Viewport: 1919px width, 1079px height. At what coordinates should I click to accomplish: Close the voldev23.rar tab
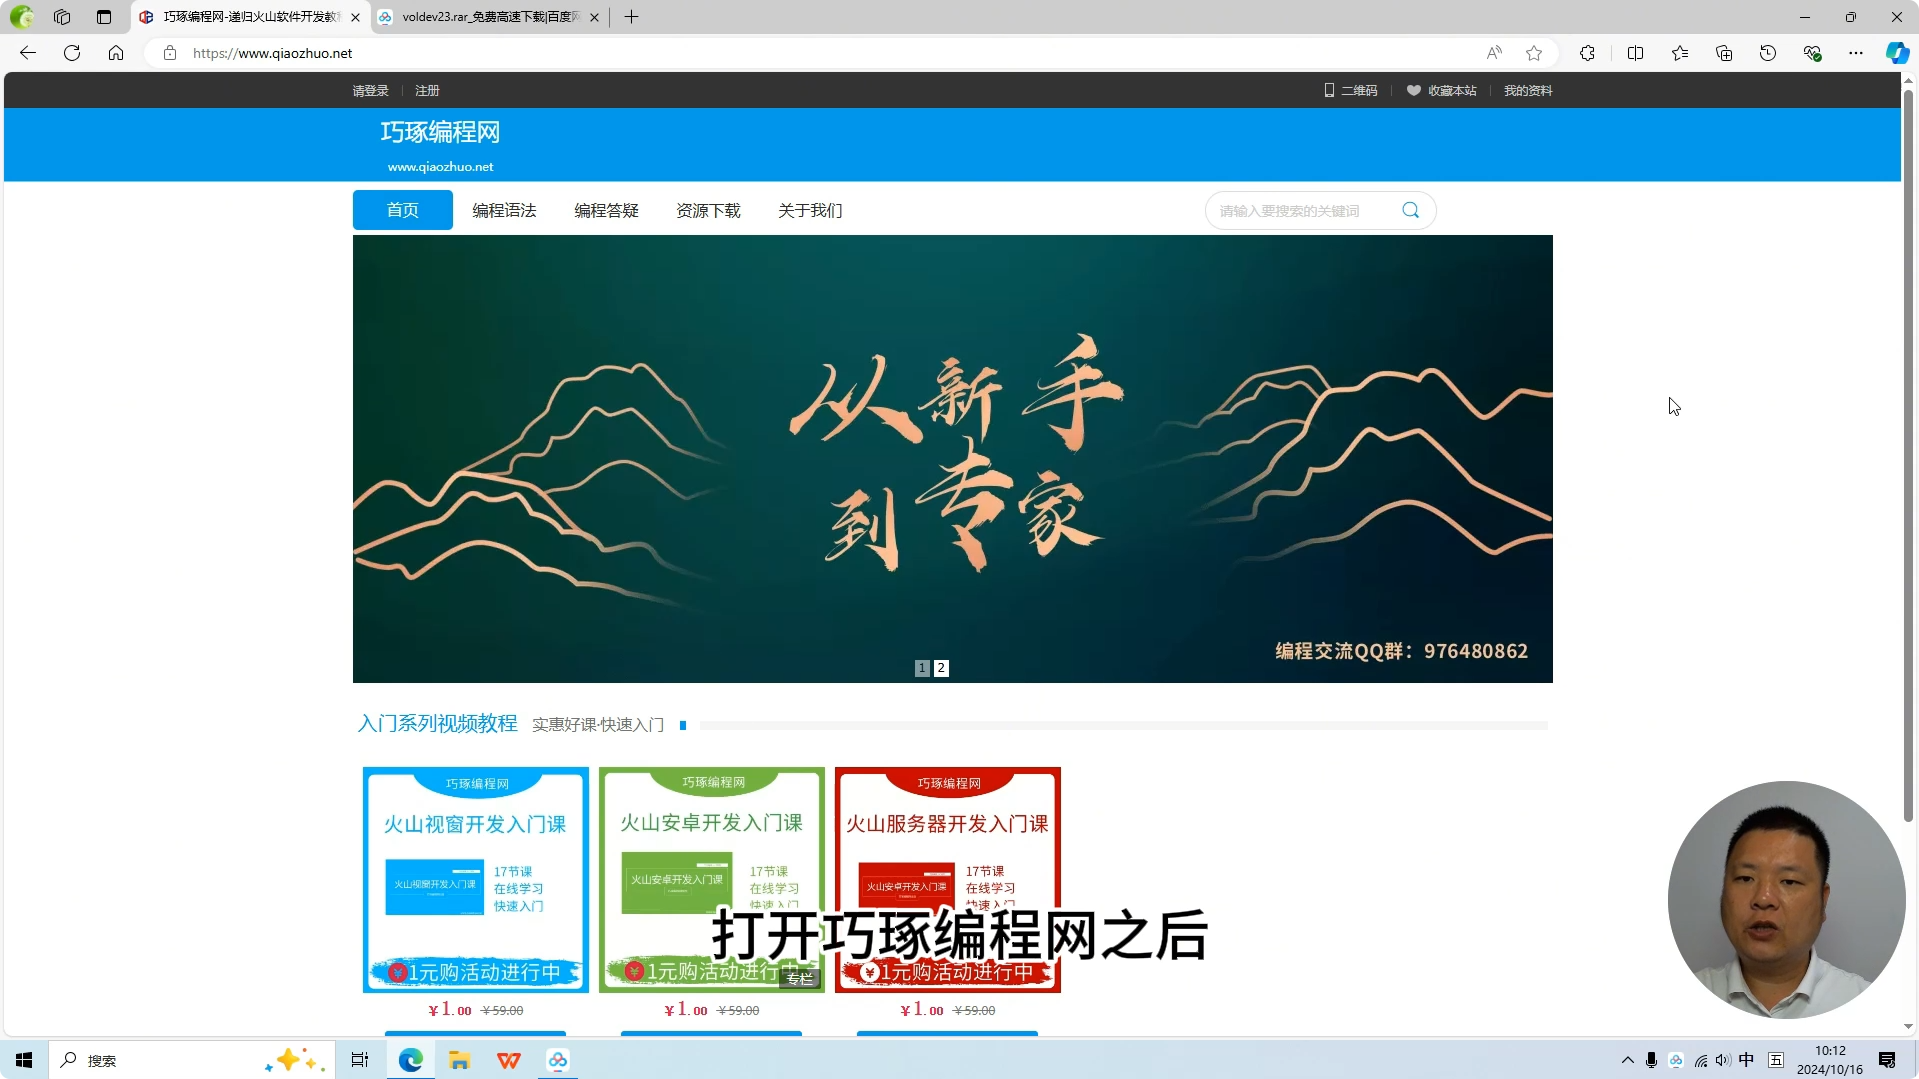(x=595, y=17)
